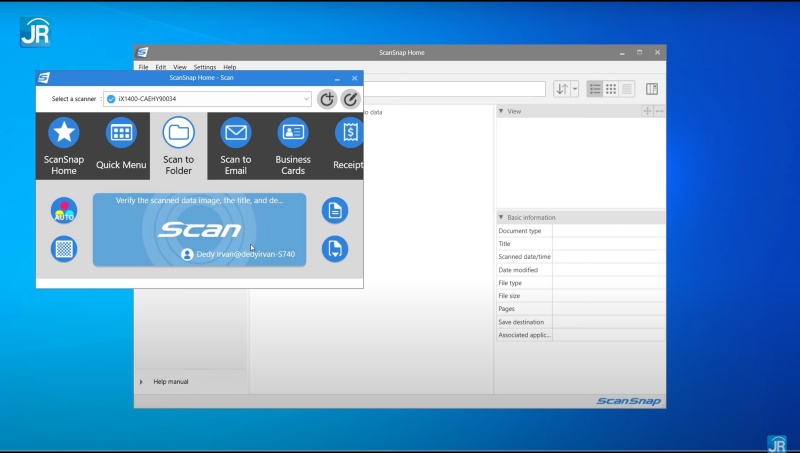Switch to list view mode
The height and width of the screenshot is (453, 800).
[594, 89]
